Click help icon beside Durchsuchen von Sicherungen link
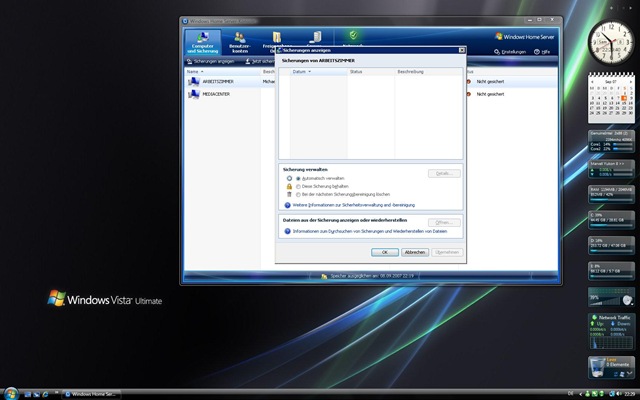This screenshot has width=640, height=400. click(x=287, y=231)
